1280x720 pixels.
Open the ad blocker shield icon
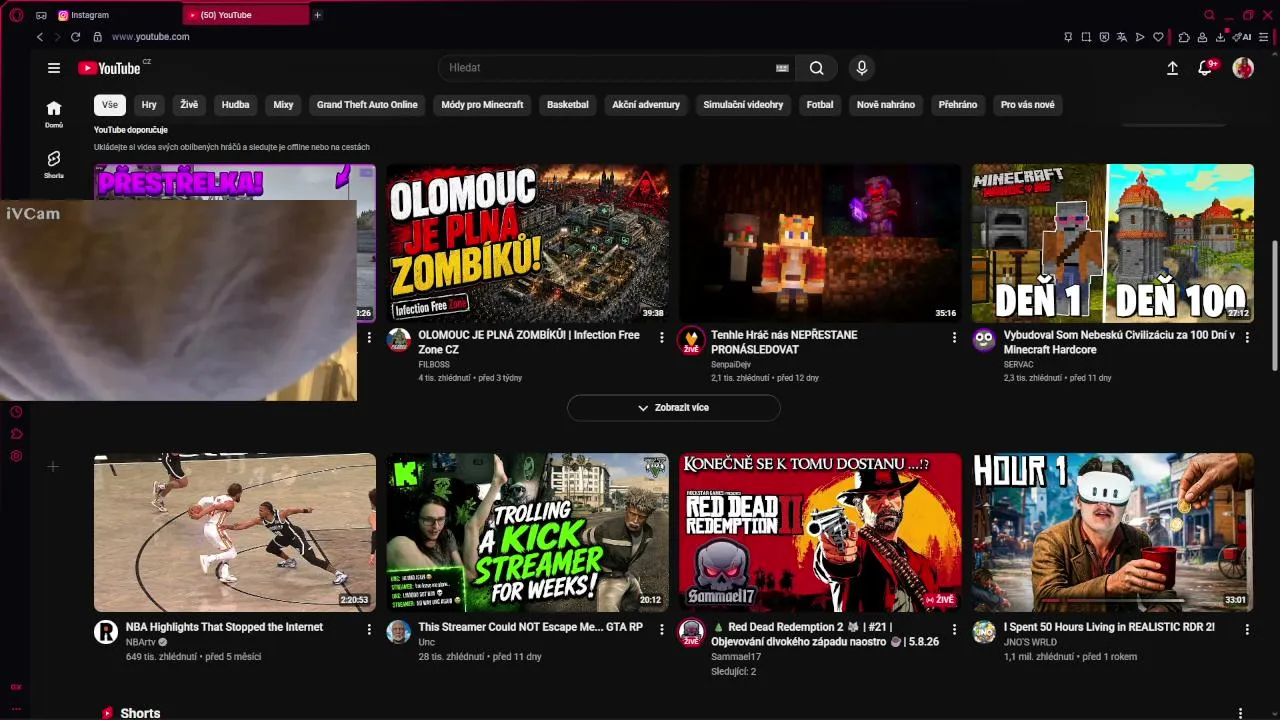click(x=1104, y=37)
